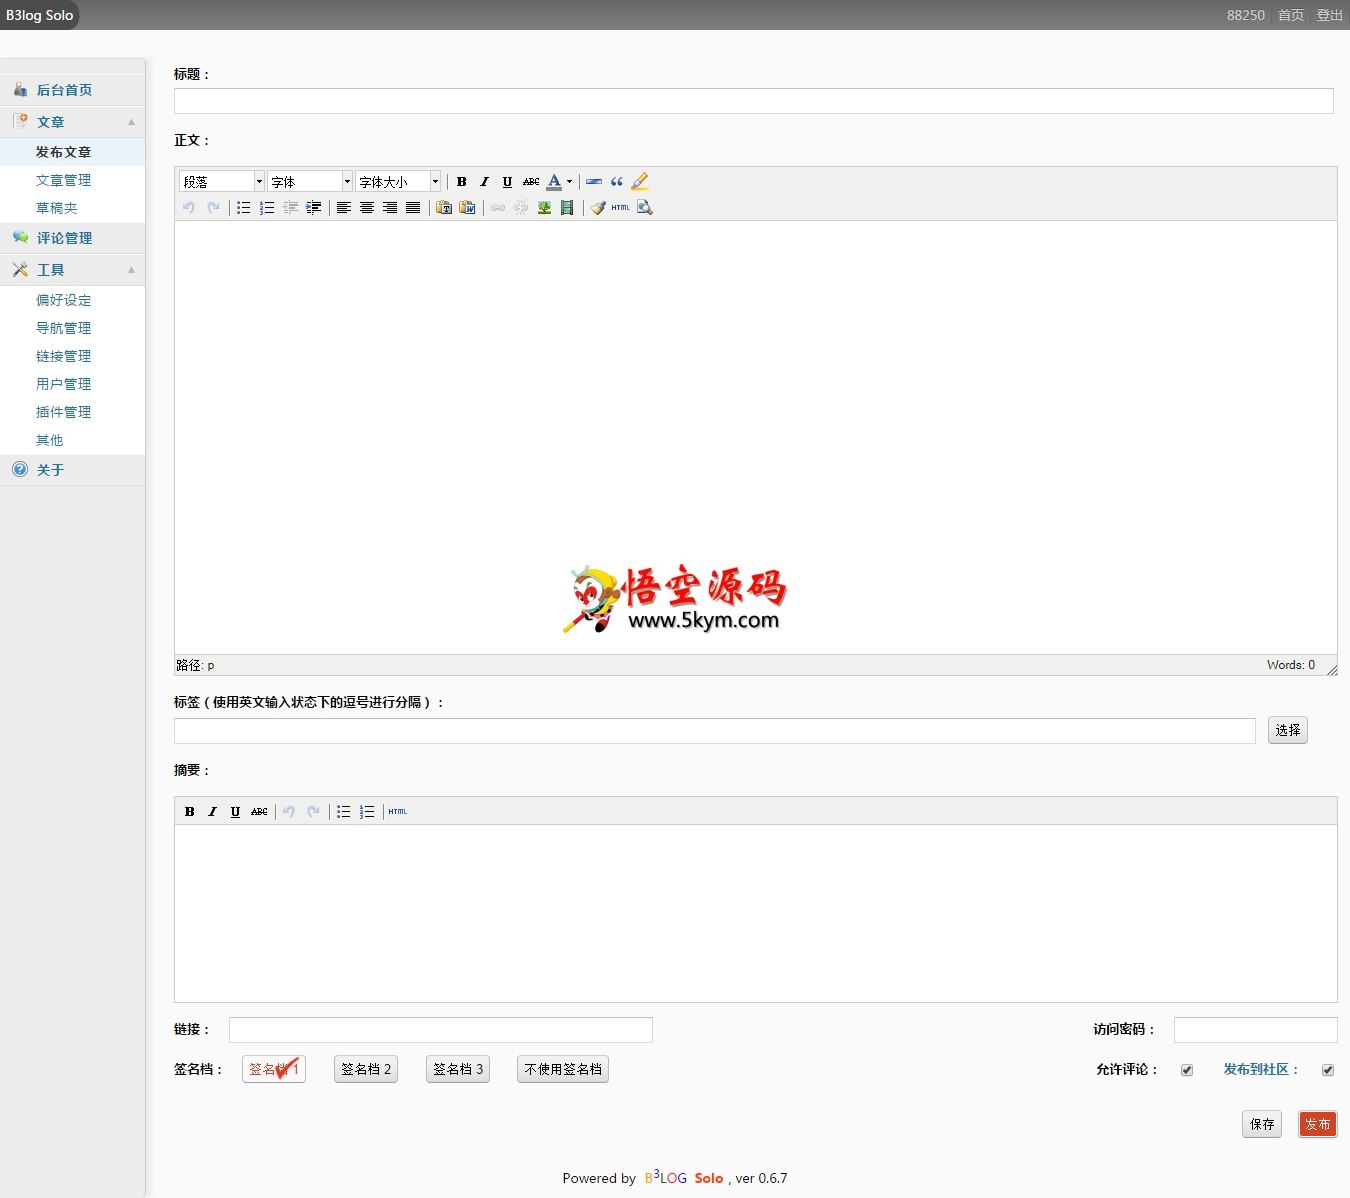Click the outdent icon in the body toolbar
The height and width of the screenshot is (1198, 1350).
point(290,207)
